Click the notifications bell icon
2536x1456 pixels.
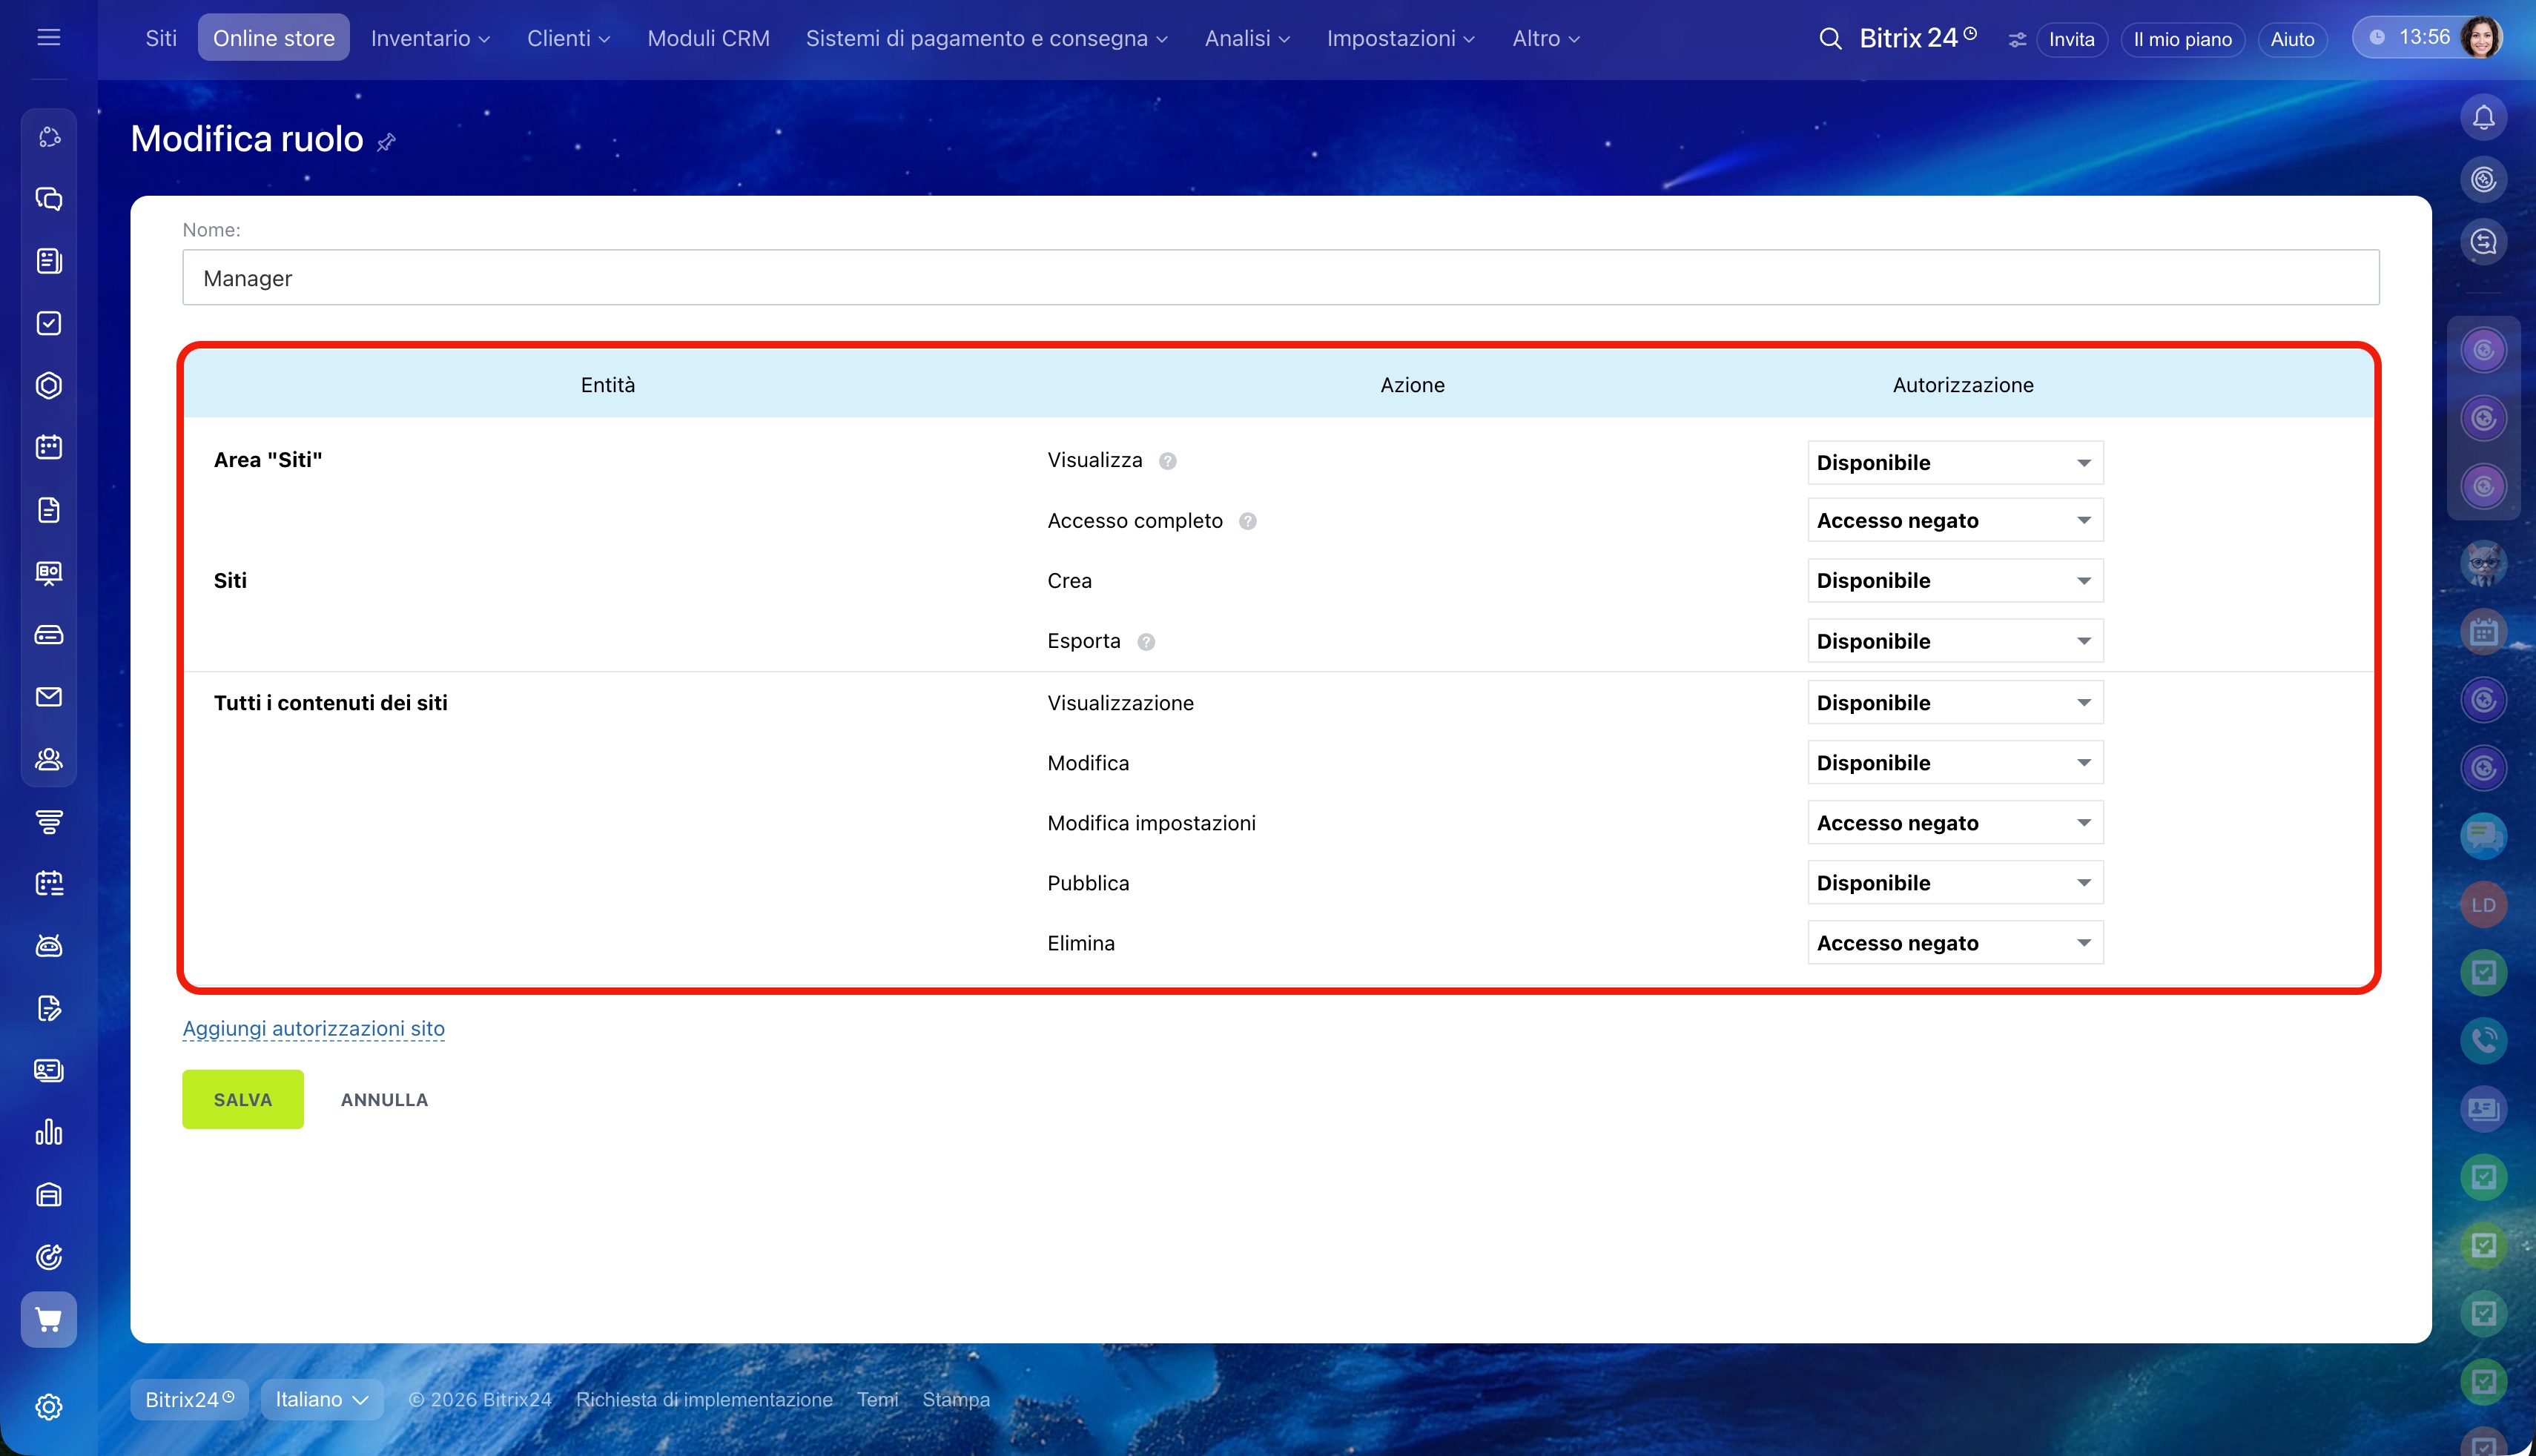coord(2483,118)
